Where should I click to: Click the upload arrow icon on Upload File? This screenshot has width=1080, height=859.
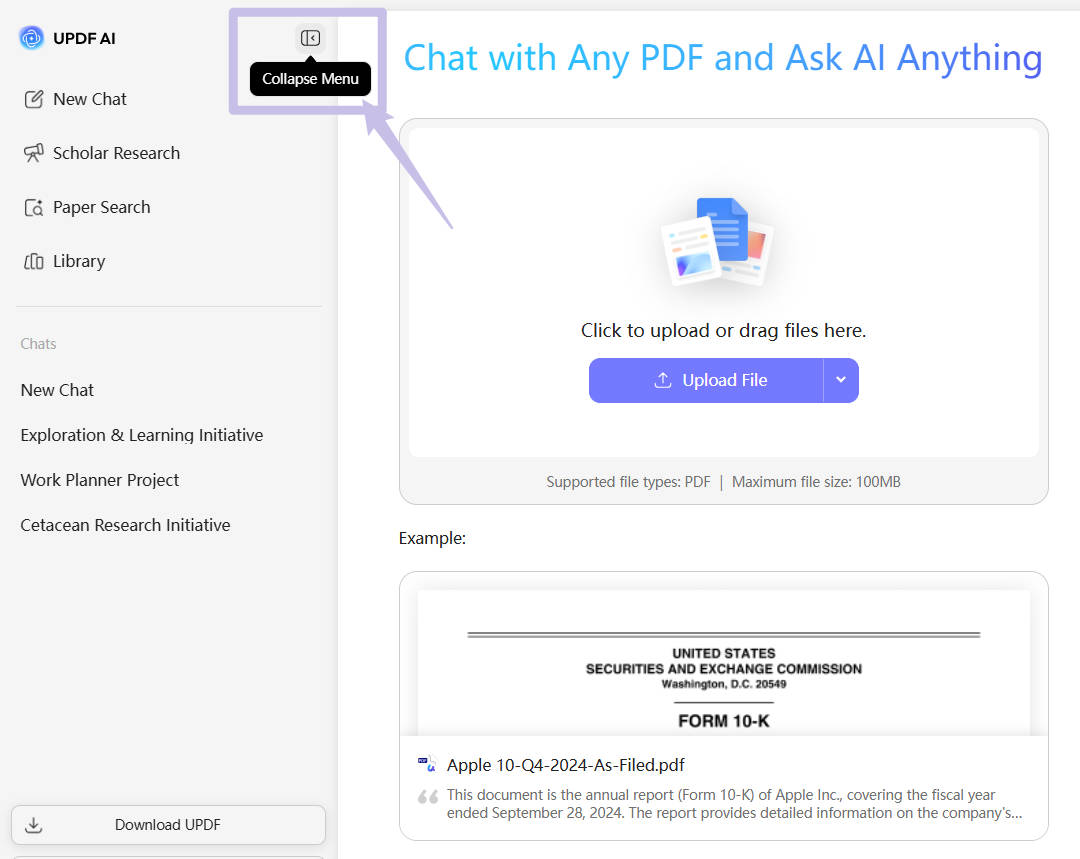coord(663,380)
